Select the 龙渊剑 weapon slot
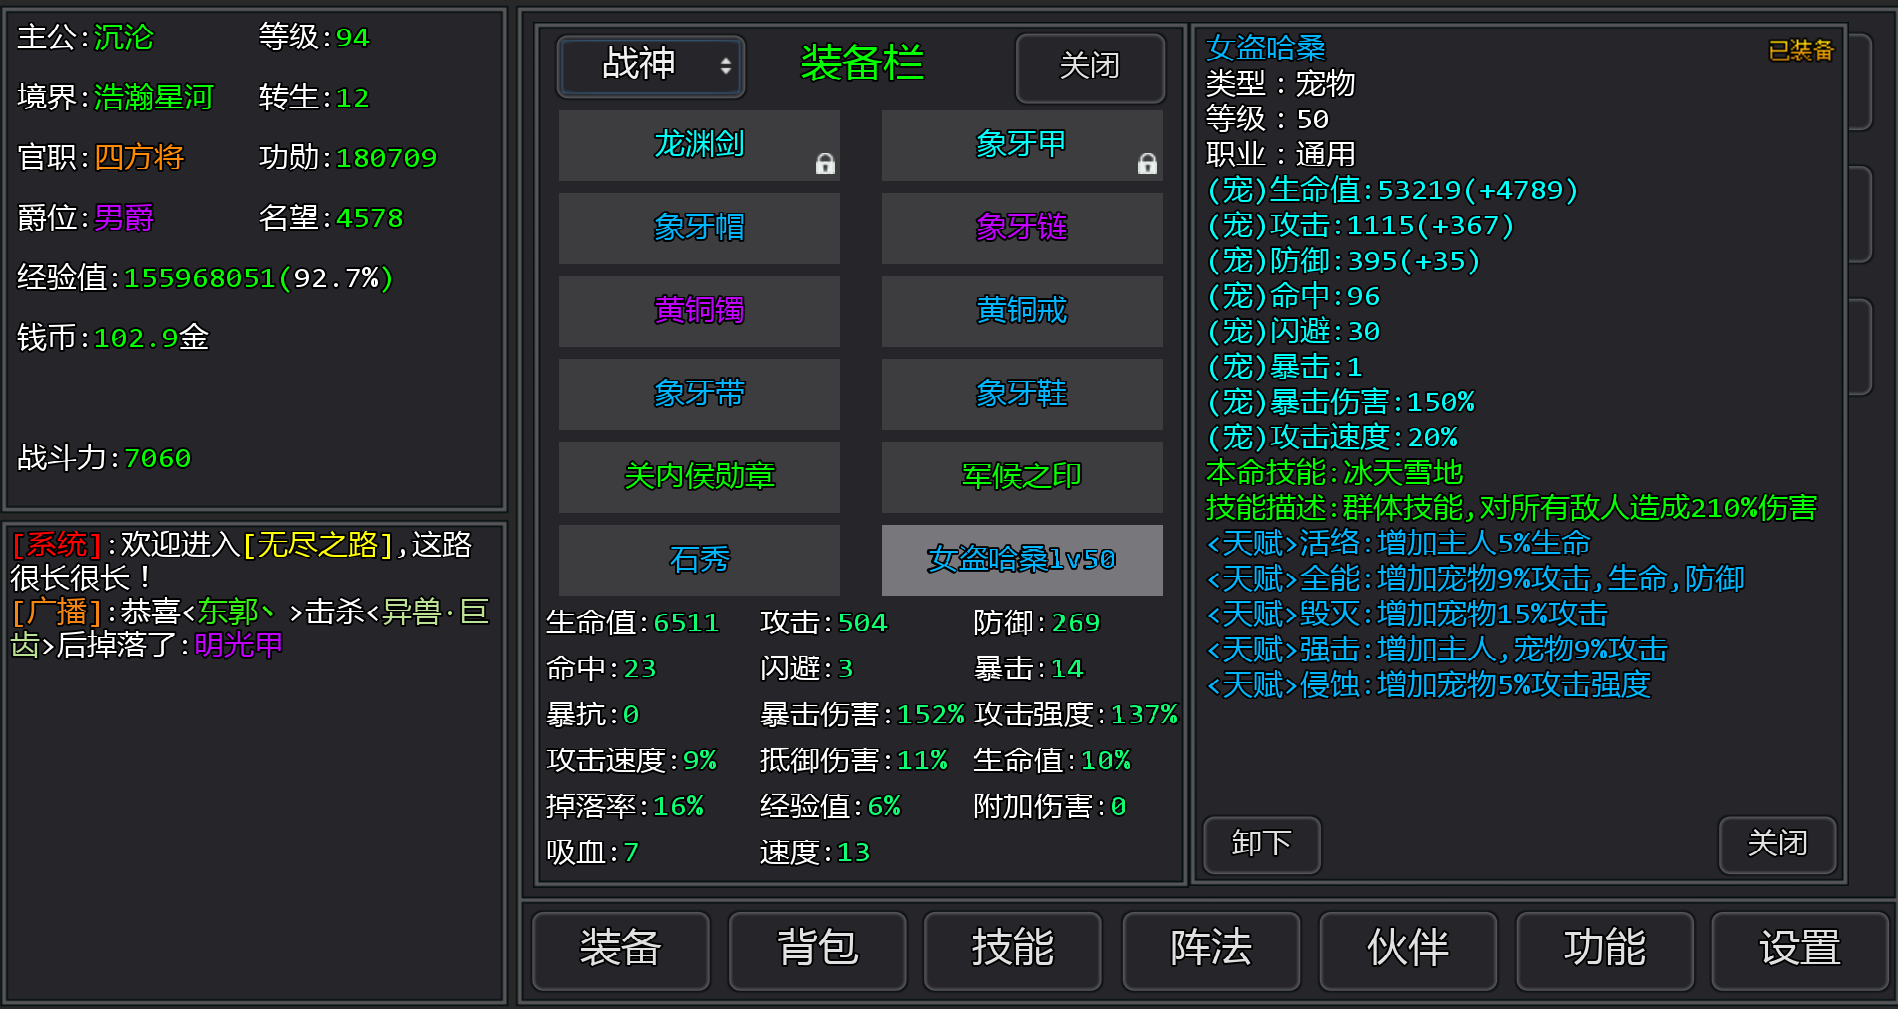The image size is (1898, 1009). [699, 145]
